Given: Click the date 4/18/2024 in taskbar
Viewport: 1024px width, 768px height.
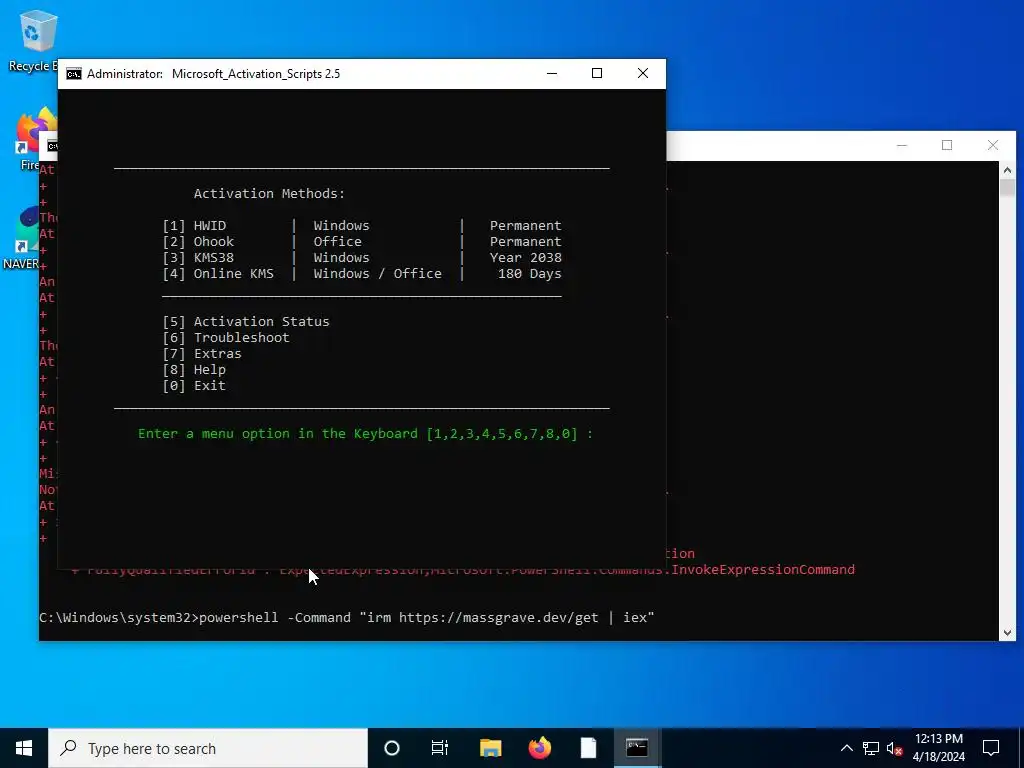Looking at the screenshot, I should pos(939,757).
